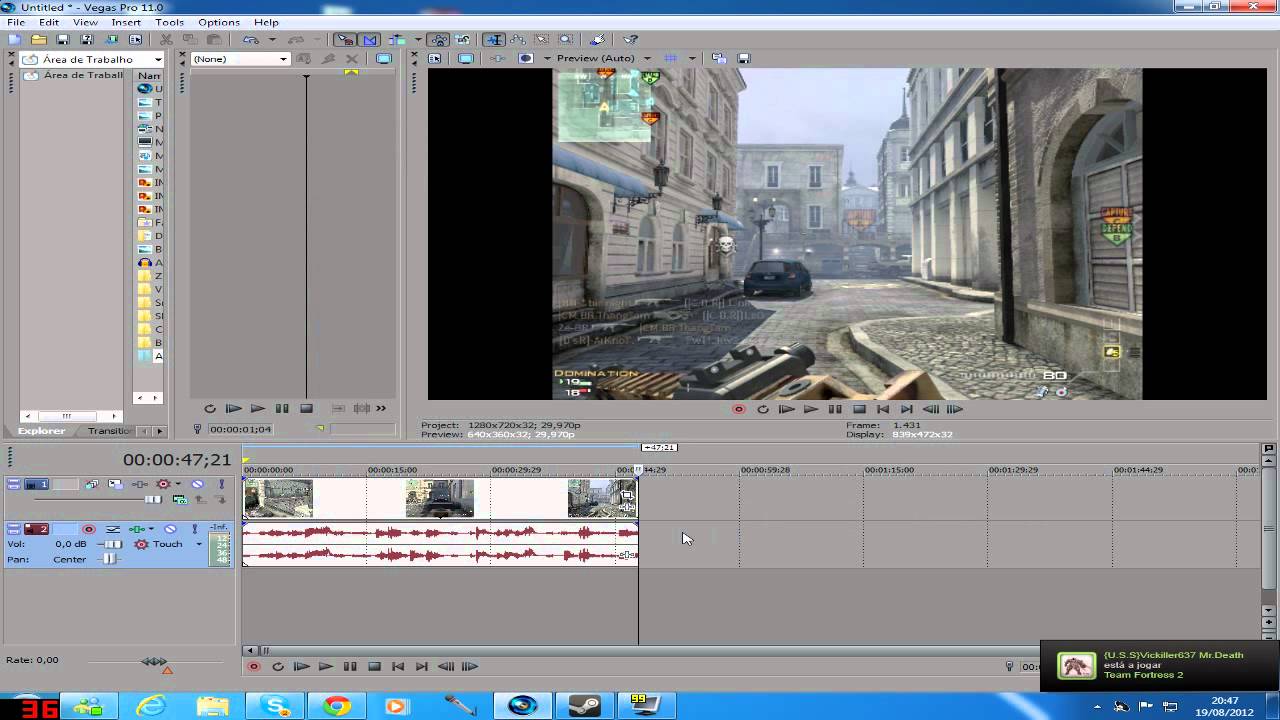Open the split screen view dropdown arrow
The height and width of the screenshot is (720, 1280).
coord(546,58)
